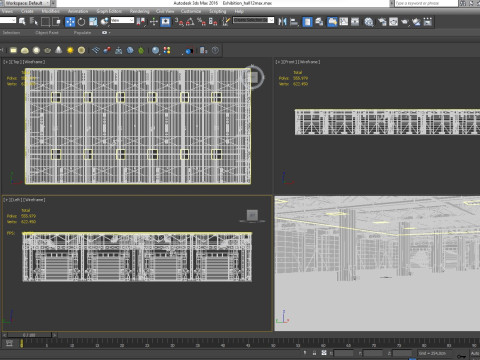Click the cone primitive icon

coord(59,50)
